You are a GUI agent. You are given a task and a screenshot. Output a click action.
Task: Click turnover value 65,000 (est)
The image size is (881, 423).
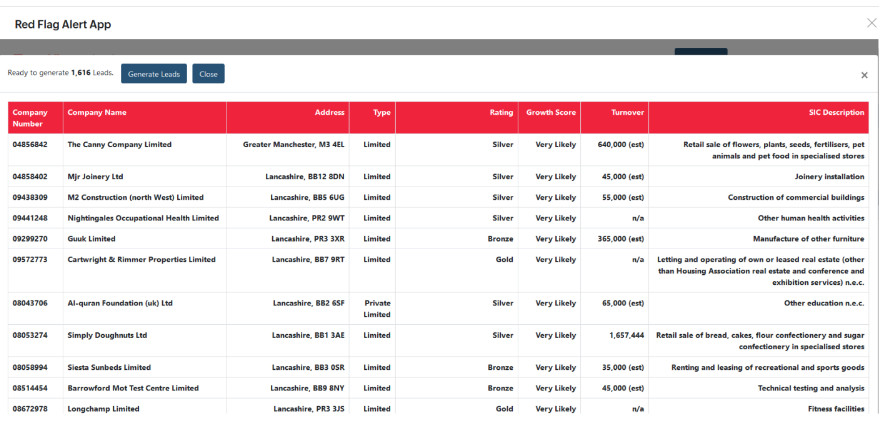623,303
